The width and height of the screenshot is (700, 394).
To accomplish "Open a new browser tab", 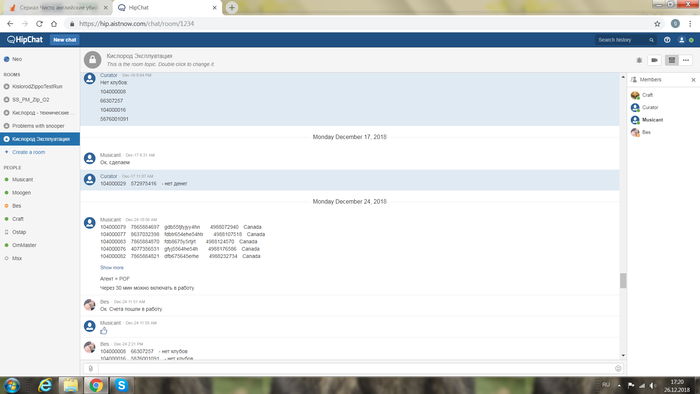I will point(232,8).
